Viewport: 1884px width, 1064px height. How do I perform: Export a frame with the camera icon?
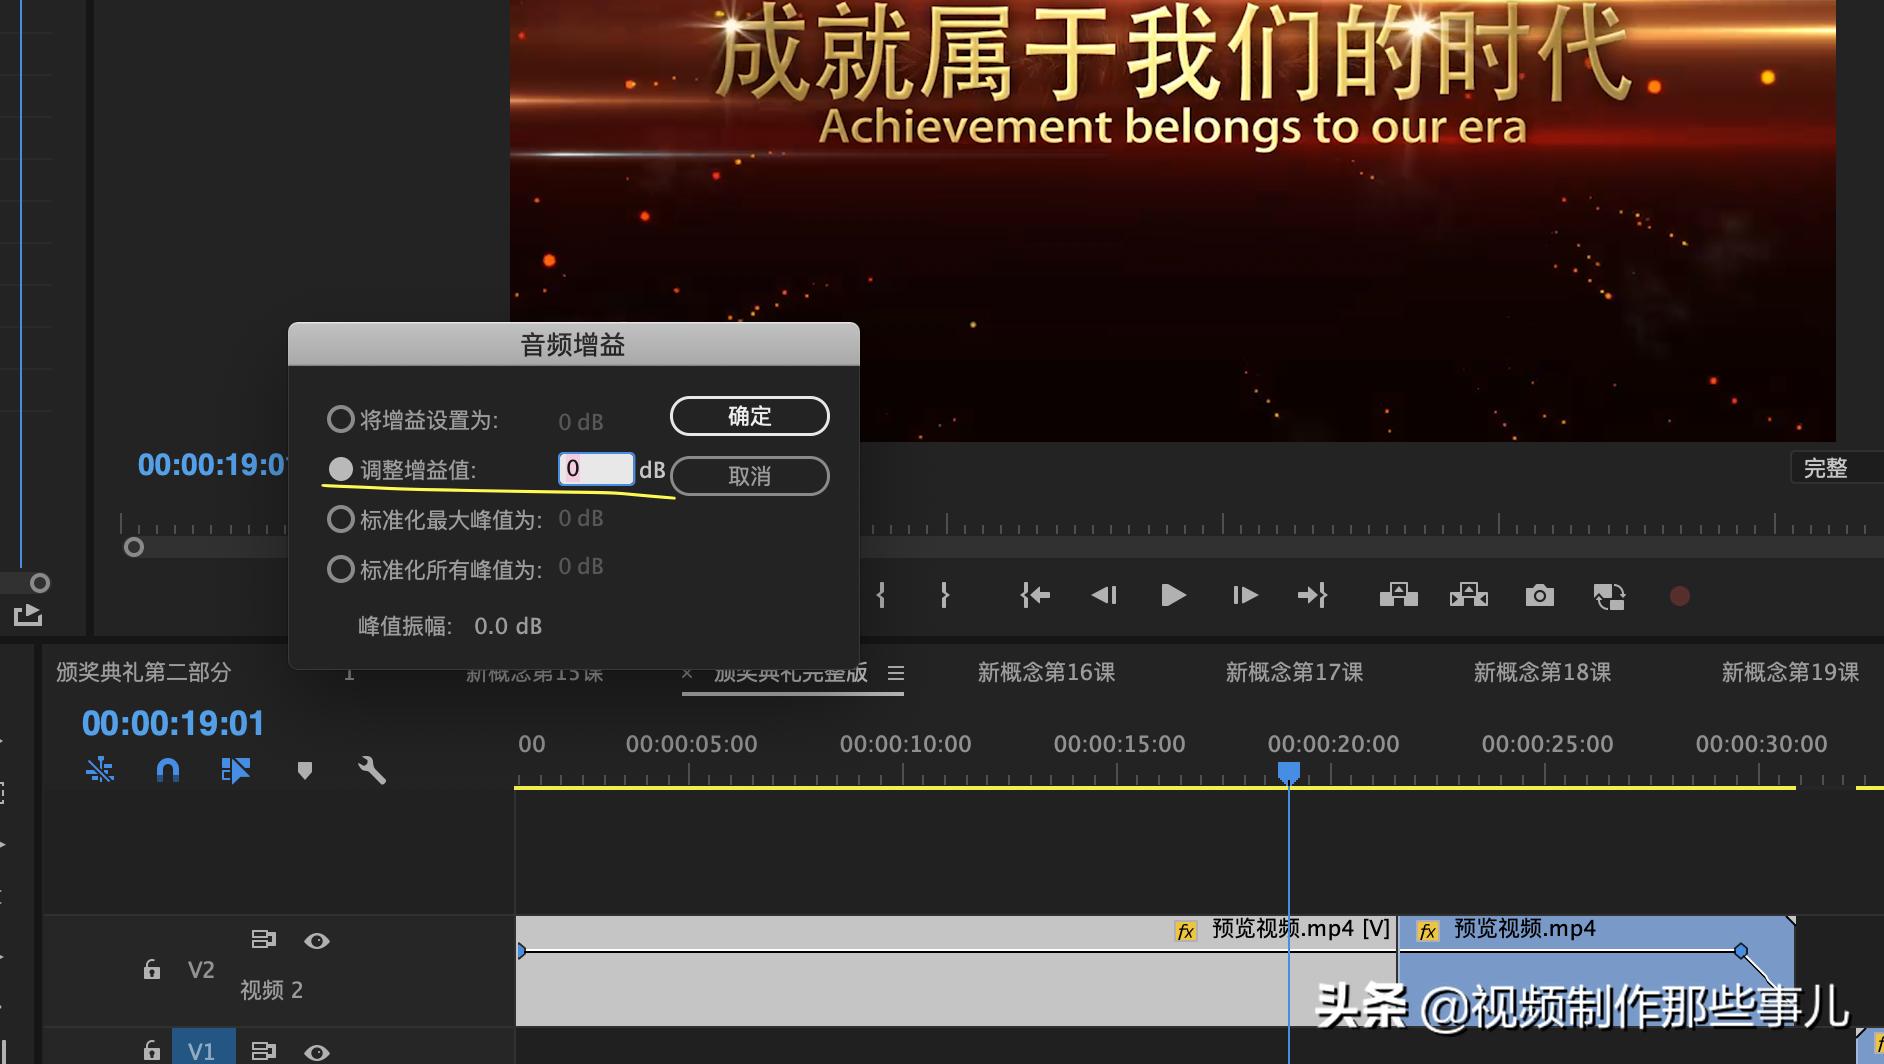(1539, 595)
